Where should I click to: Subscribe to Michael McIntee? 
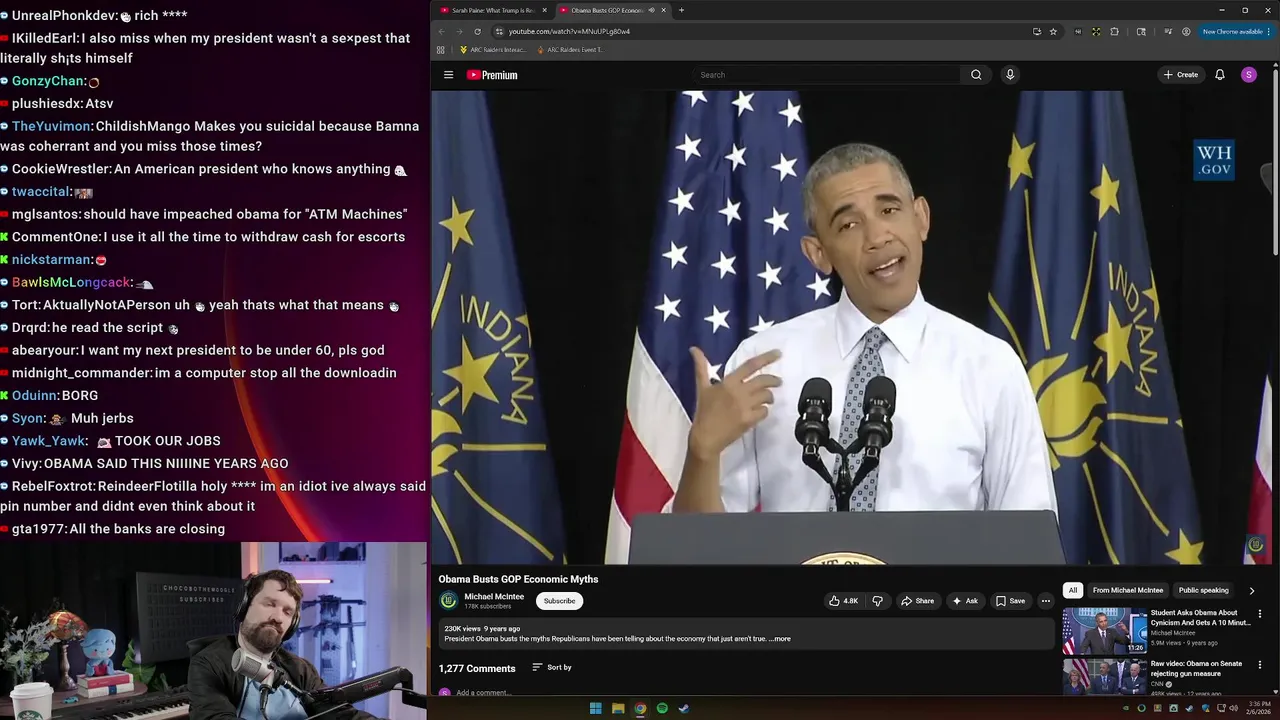559,601
